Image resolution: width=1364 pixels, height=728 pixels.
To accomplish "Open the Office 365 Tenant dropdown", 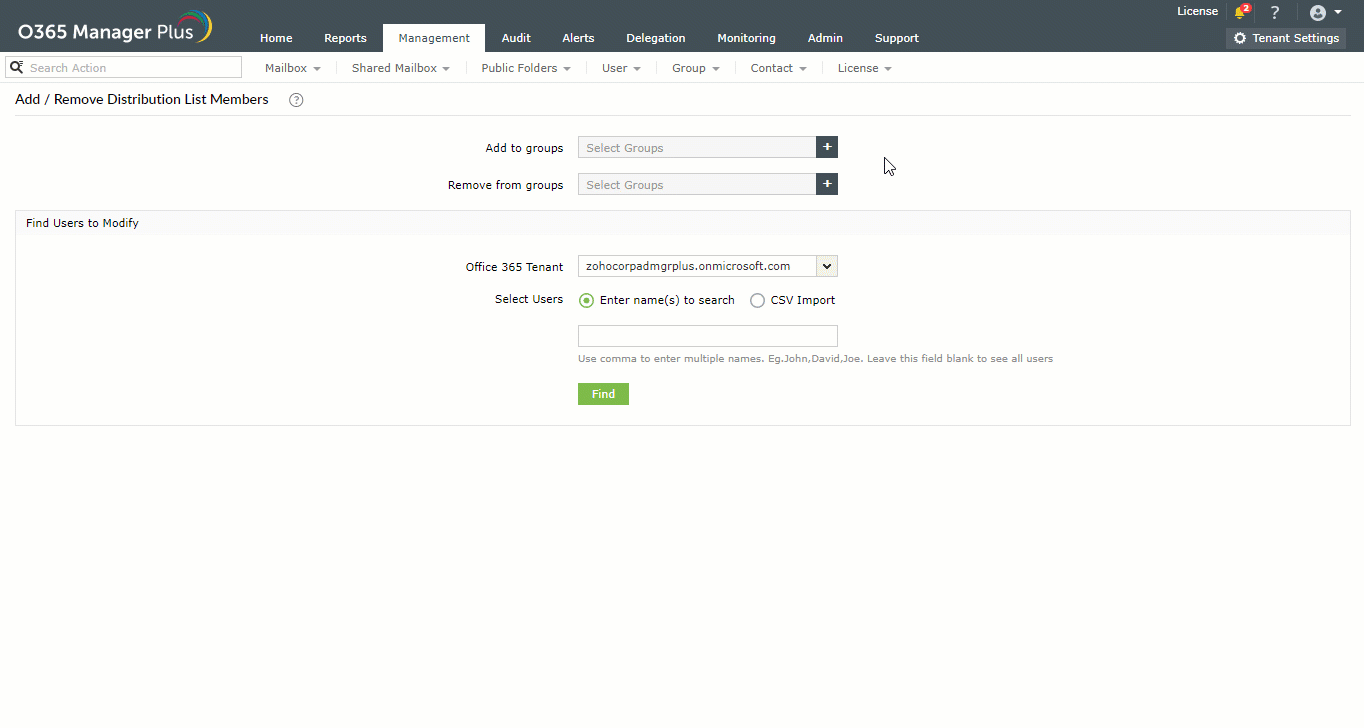I will tap(826, 266).
